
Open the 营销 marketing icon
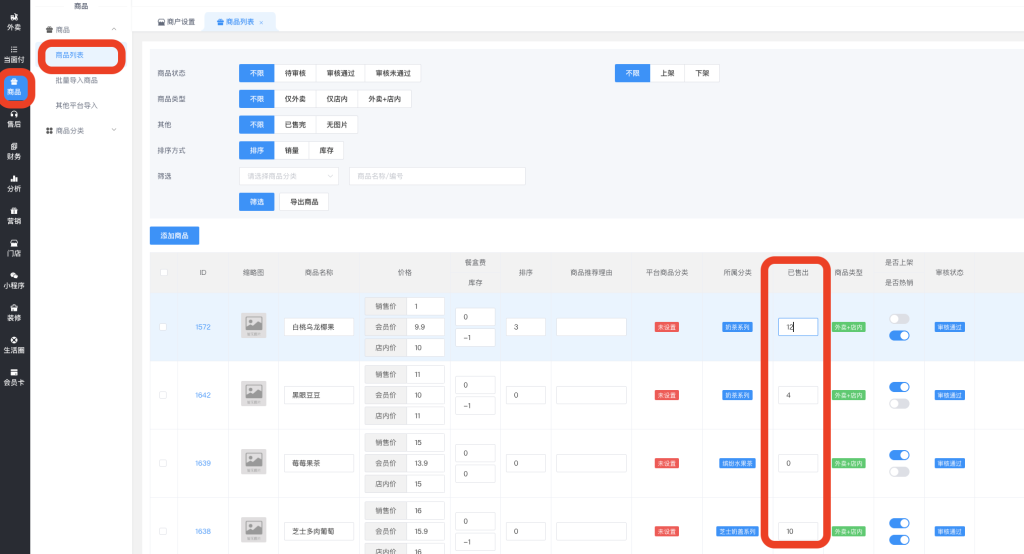[x=14, y=216]
